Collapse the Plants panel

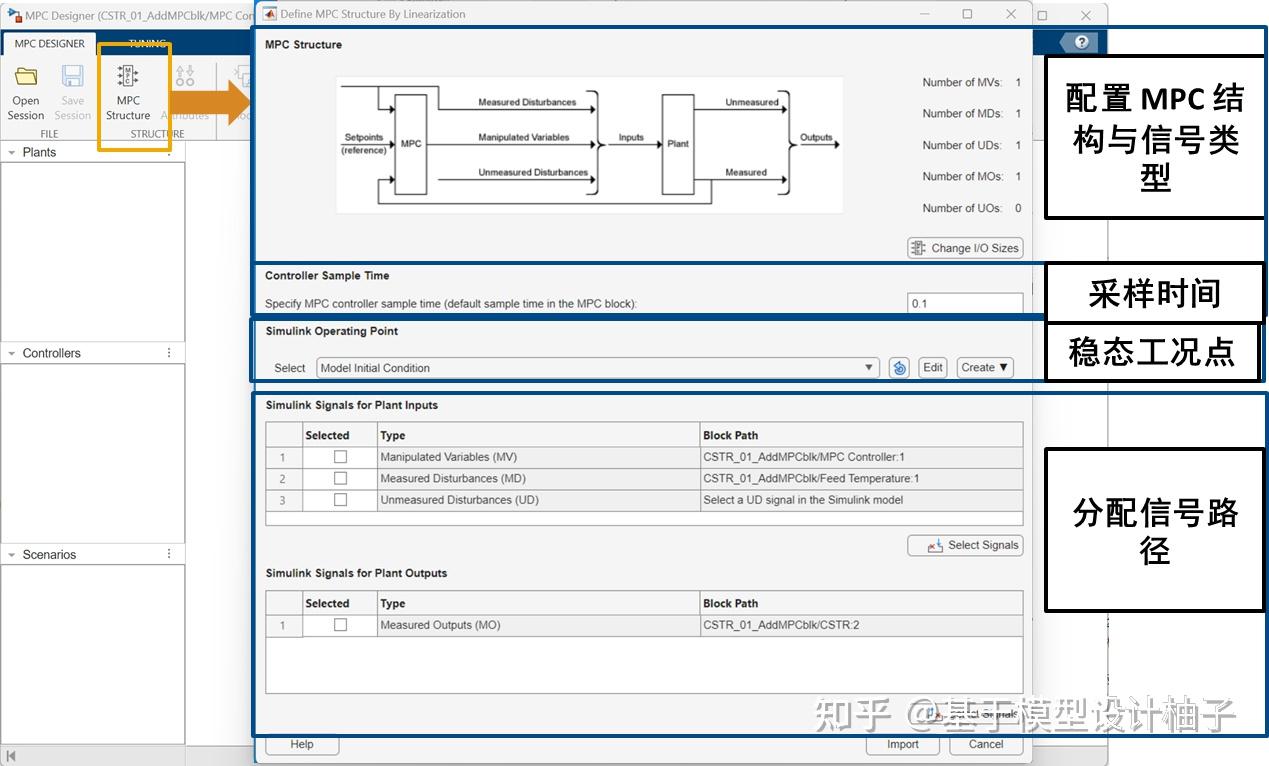(11, 151)
